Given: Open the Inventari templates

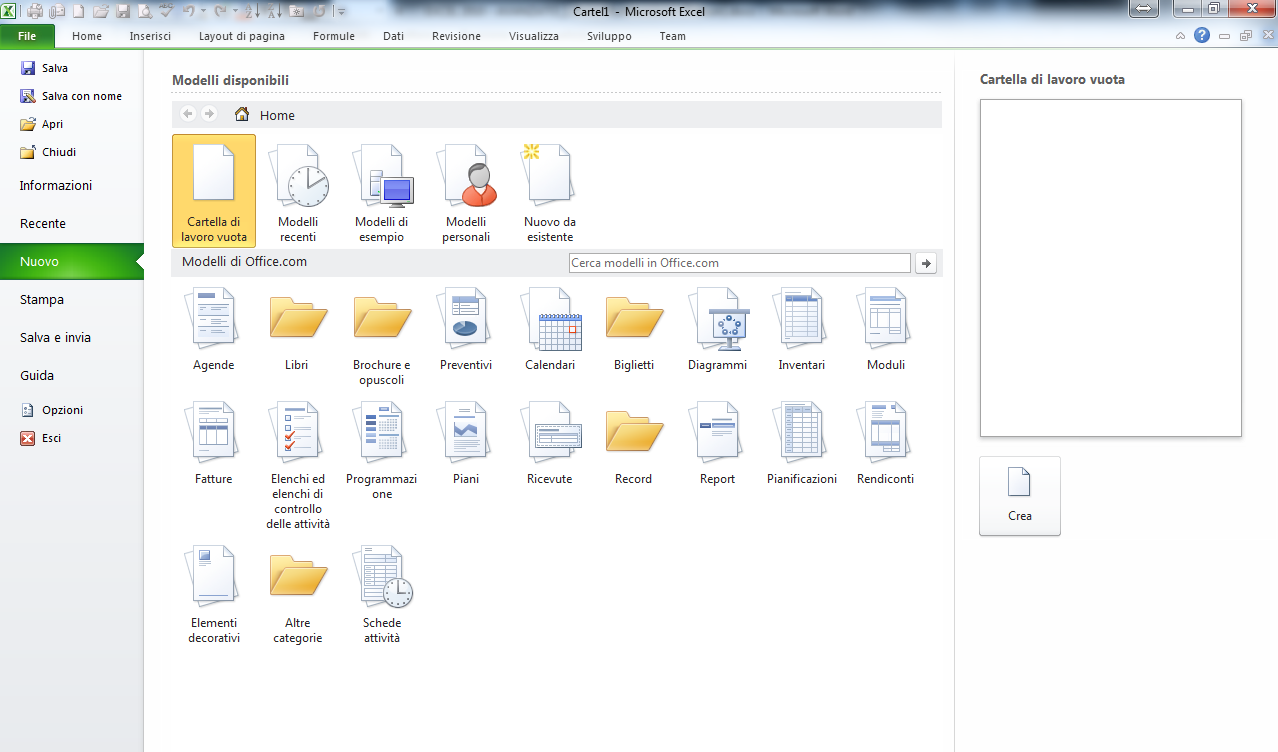Looking at the screenshot, I should tap(802, 331).
